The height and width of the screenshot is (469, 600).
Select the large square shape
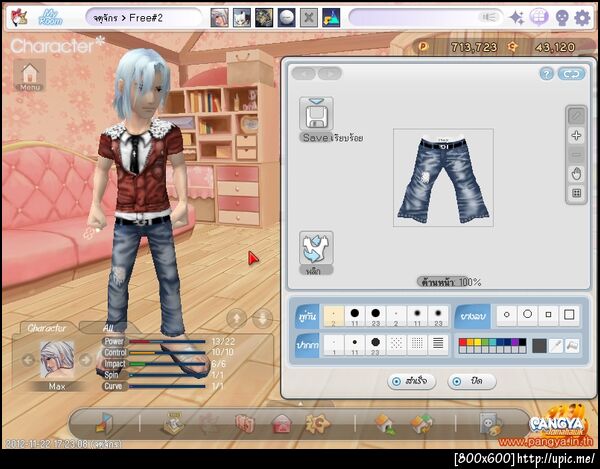[x=569, y=315]
